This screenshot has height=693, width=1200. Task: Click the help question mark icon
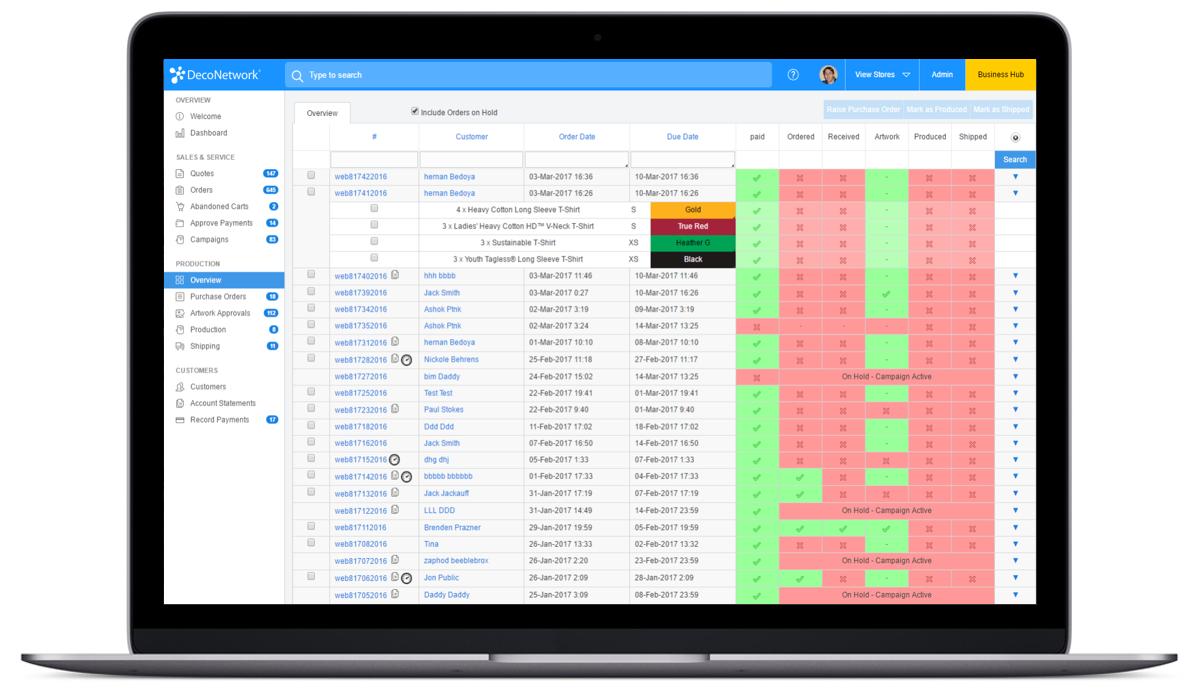click(x=793, y=75)
